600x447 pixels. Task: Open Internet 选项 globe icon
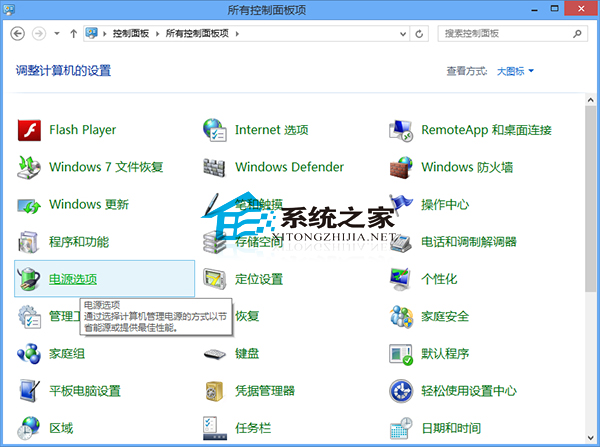(x=215, y=130)
